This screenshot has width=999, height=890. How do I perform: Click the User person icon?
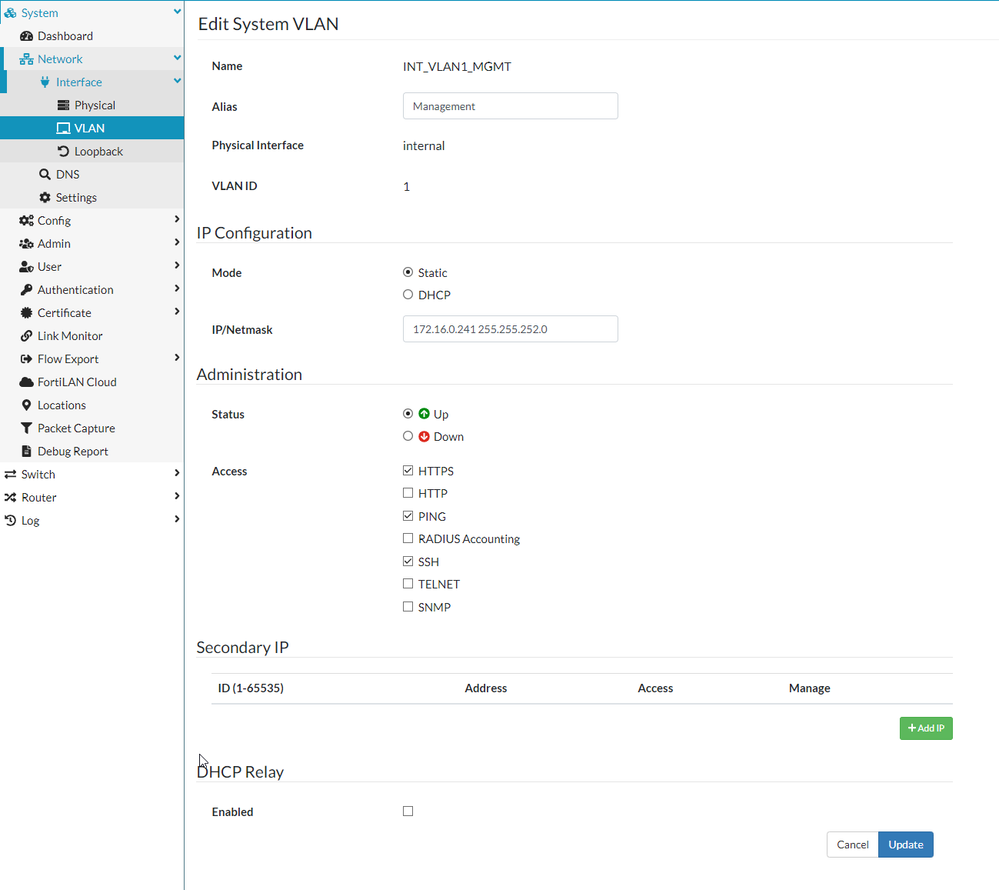tap(26, 267)
